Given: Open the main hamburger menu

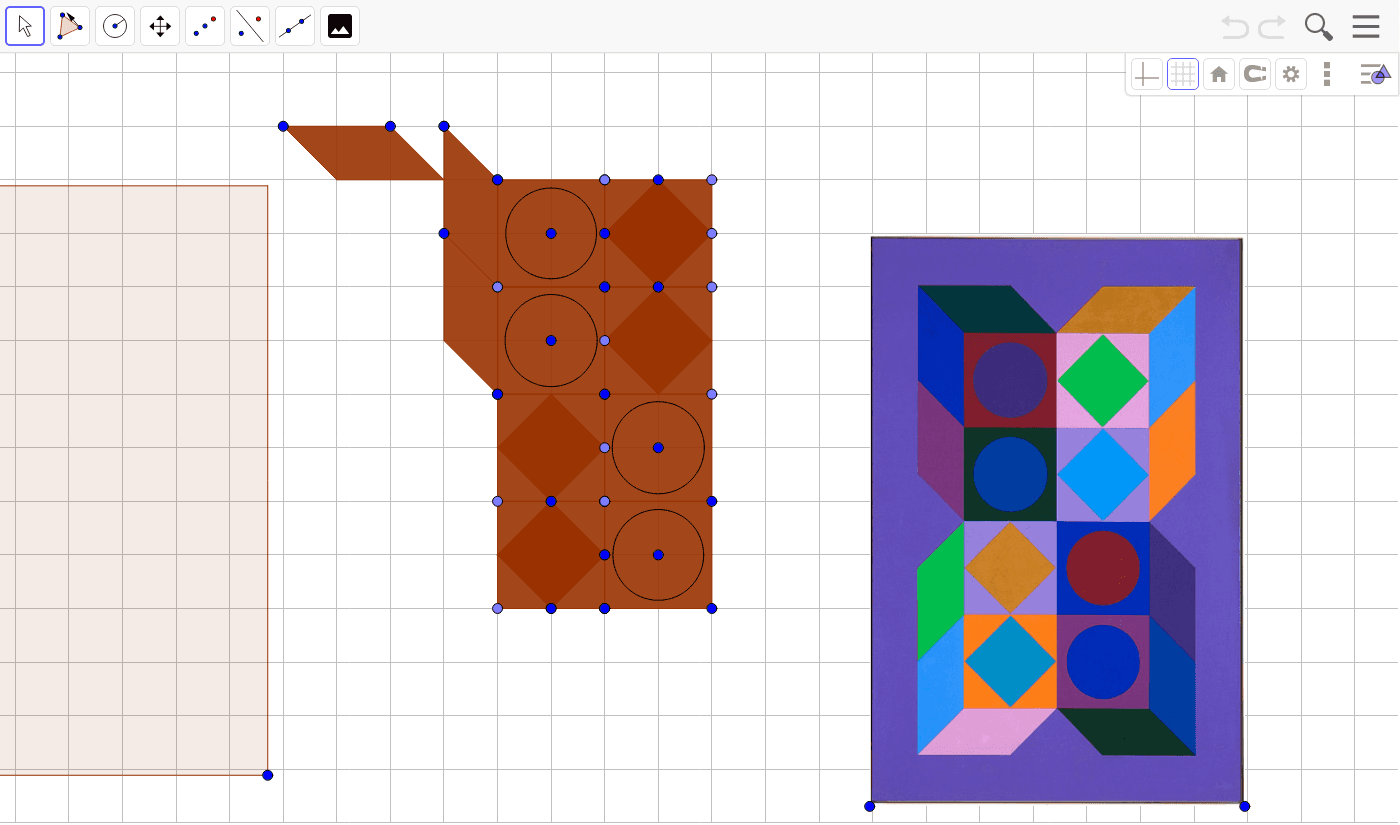Looking at the screenshot, I should [x=1366, y=27].
